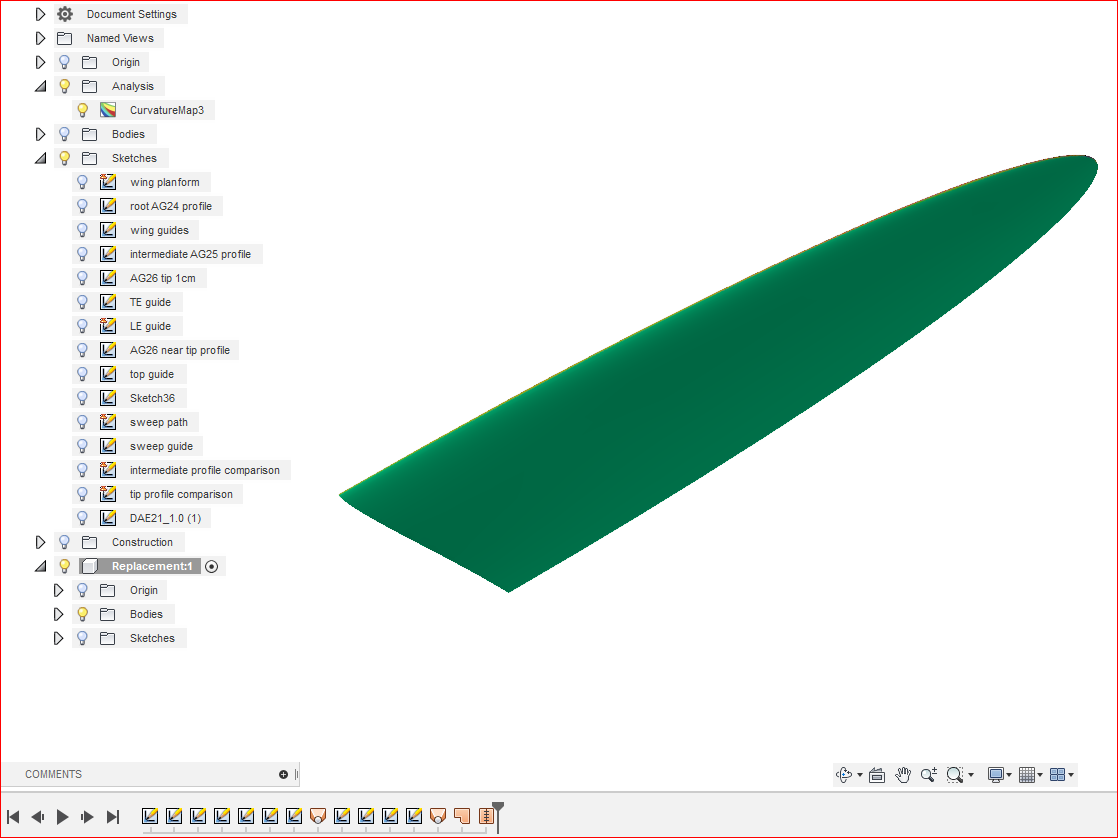Step back one timeline feature

(38, 817)
